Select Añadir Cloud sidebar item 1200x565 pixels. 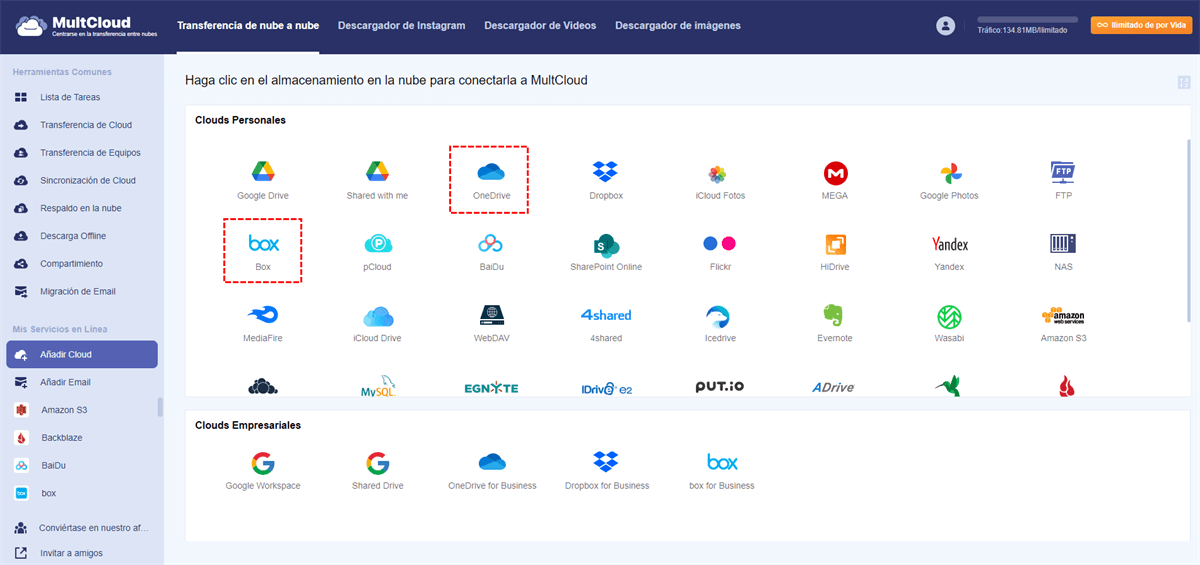pyautogui.click(x=82, y=354)
